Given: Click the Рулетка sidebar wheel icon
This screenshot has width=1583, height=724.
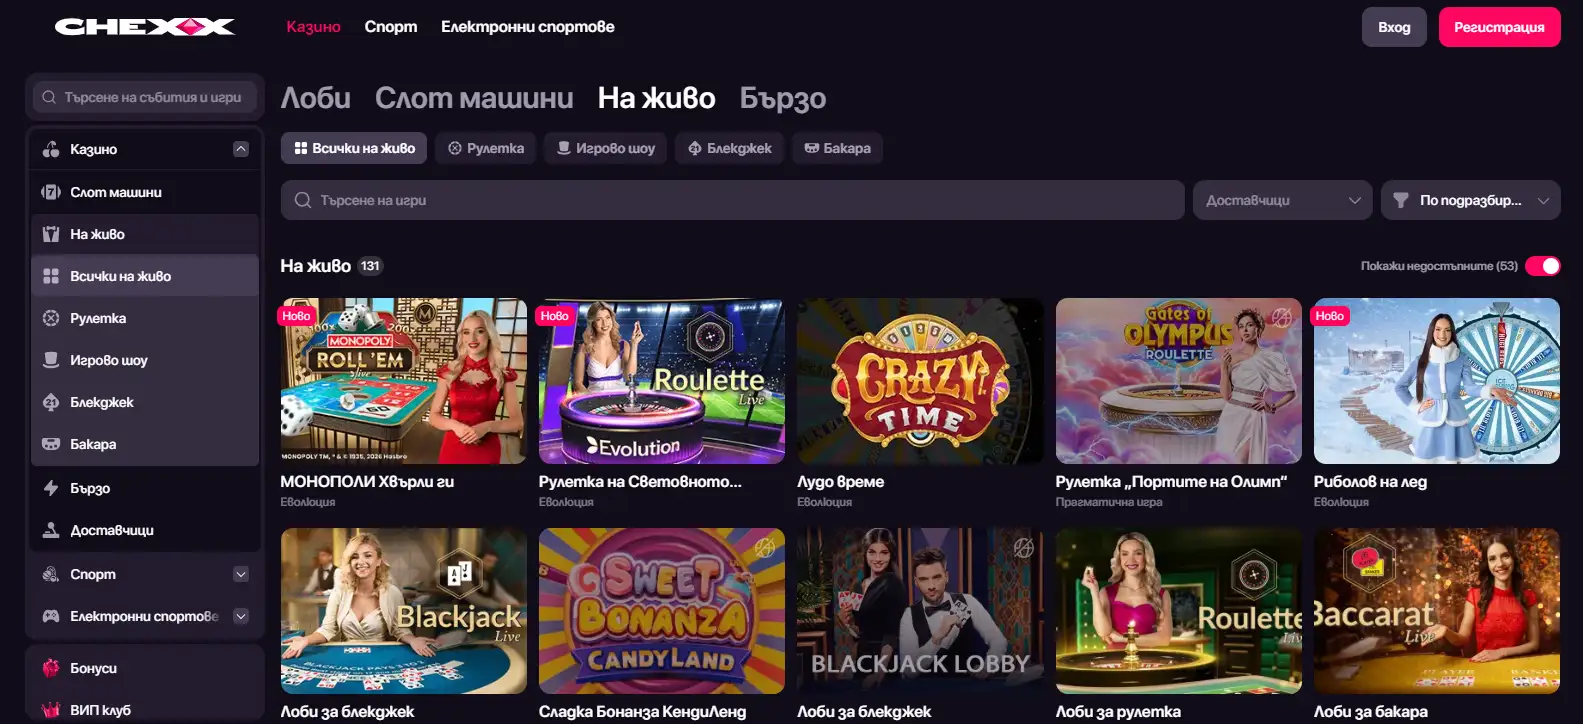Looking at the screenshot, I should (51, 318).
